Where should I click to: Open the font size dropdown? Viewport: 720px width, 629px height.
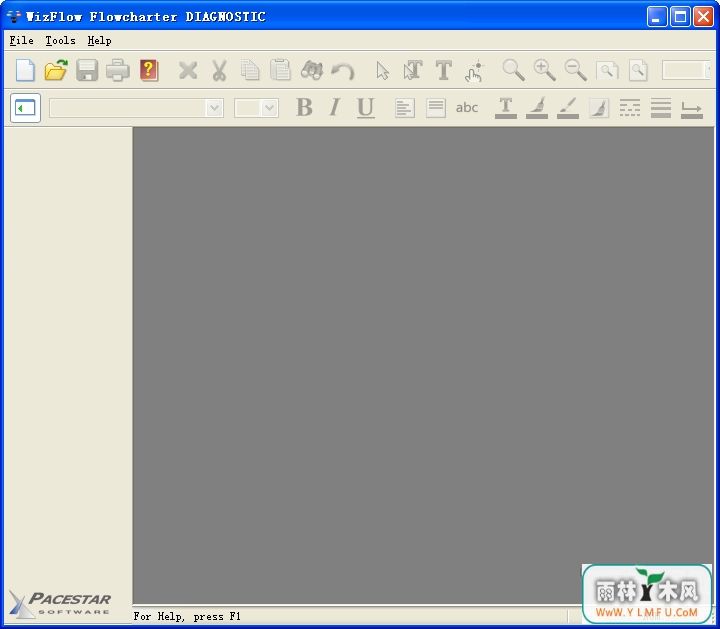click(x=270, y=108)
